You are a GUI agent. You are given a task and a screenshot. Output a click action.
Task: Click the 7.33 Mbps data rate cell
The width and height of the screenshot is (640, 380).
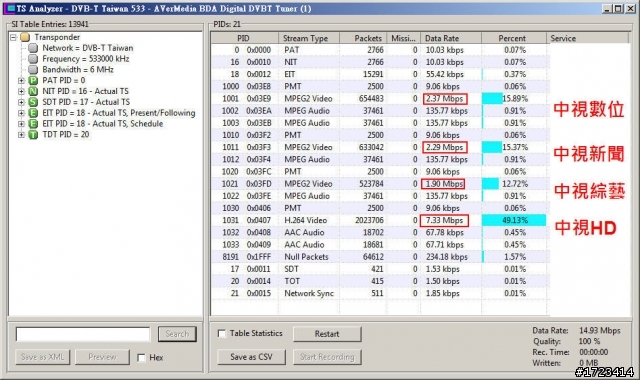pos(444,220)
